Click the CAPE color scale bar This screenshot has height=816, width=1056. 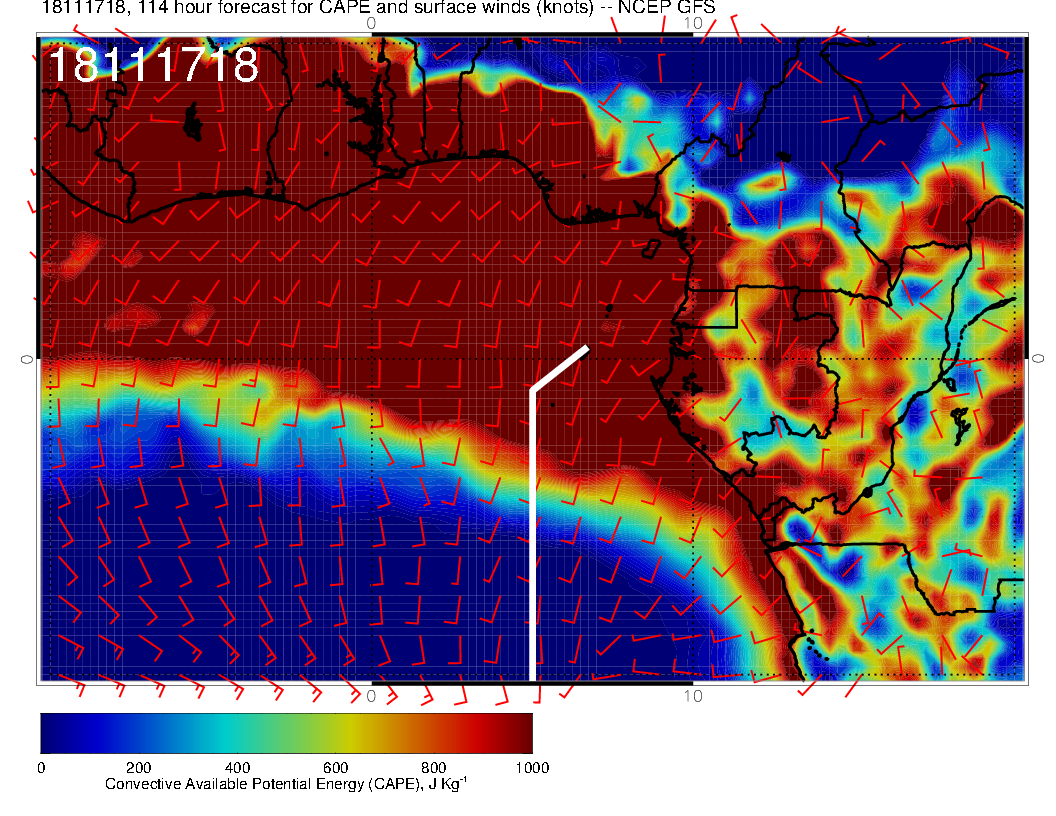(286, 733)
